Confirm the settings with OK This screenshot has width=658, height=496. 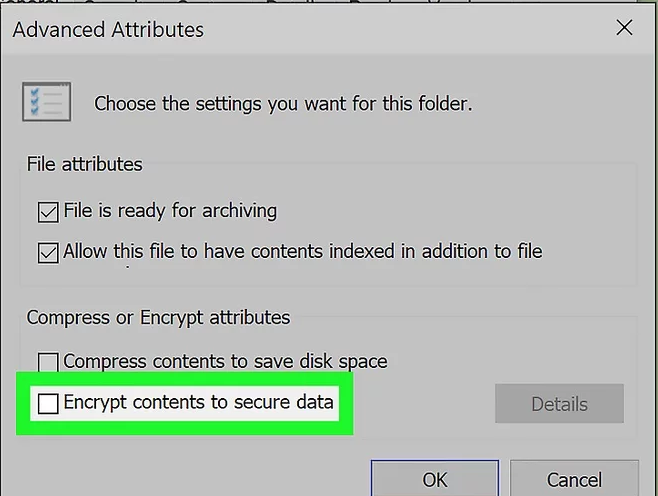[435, 479]
